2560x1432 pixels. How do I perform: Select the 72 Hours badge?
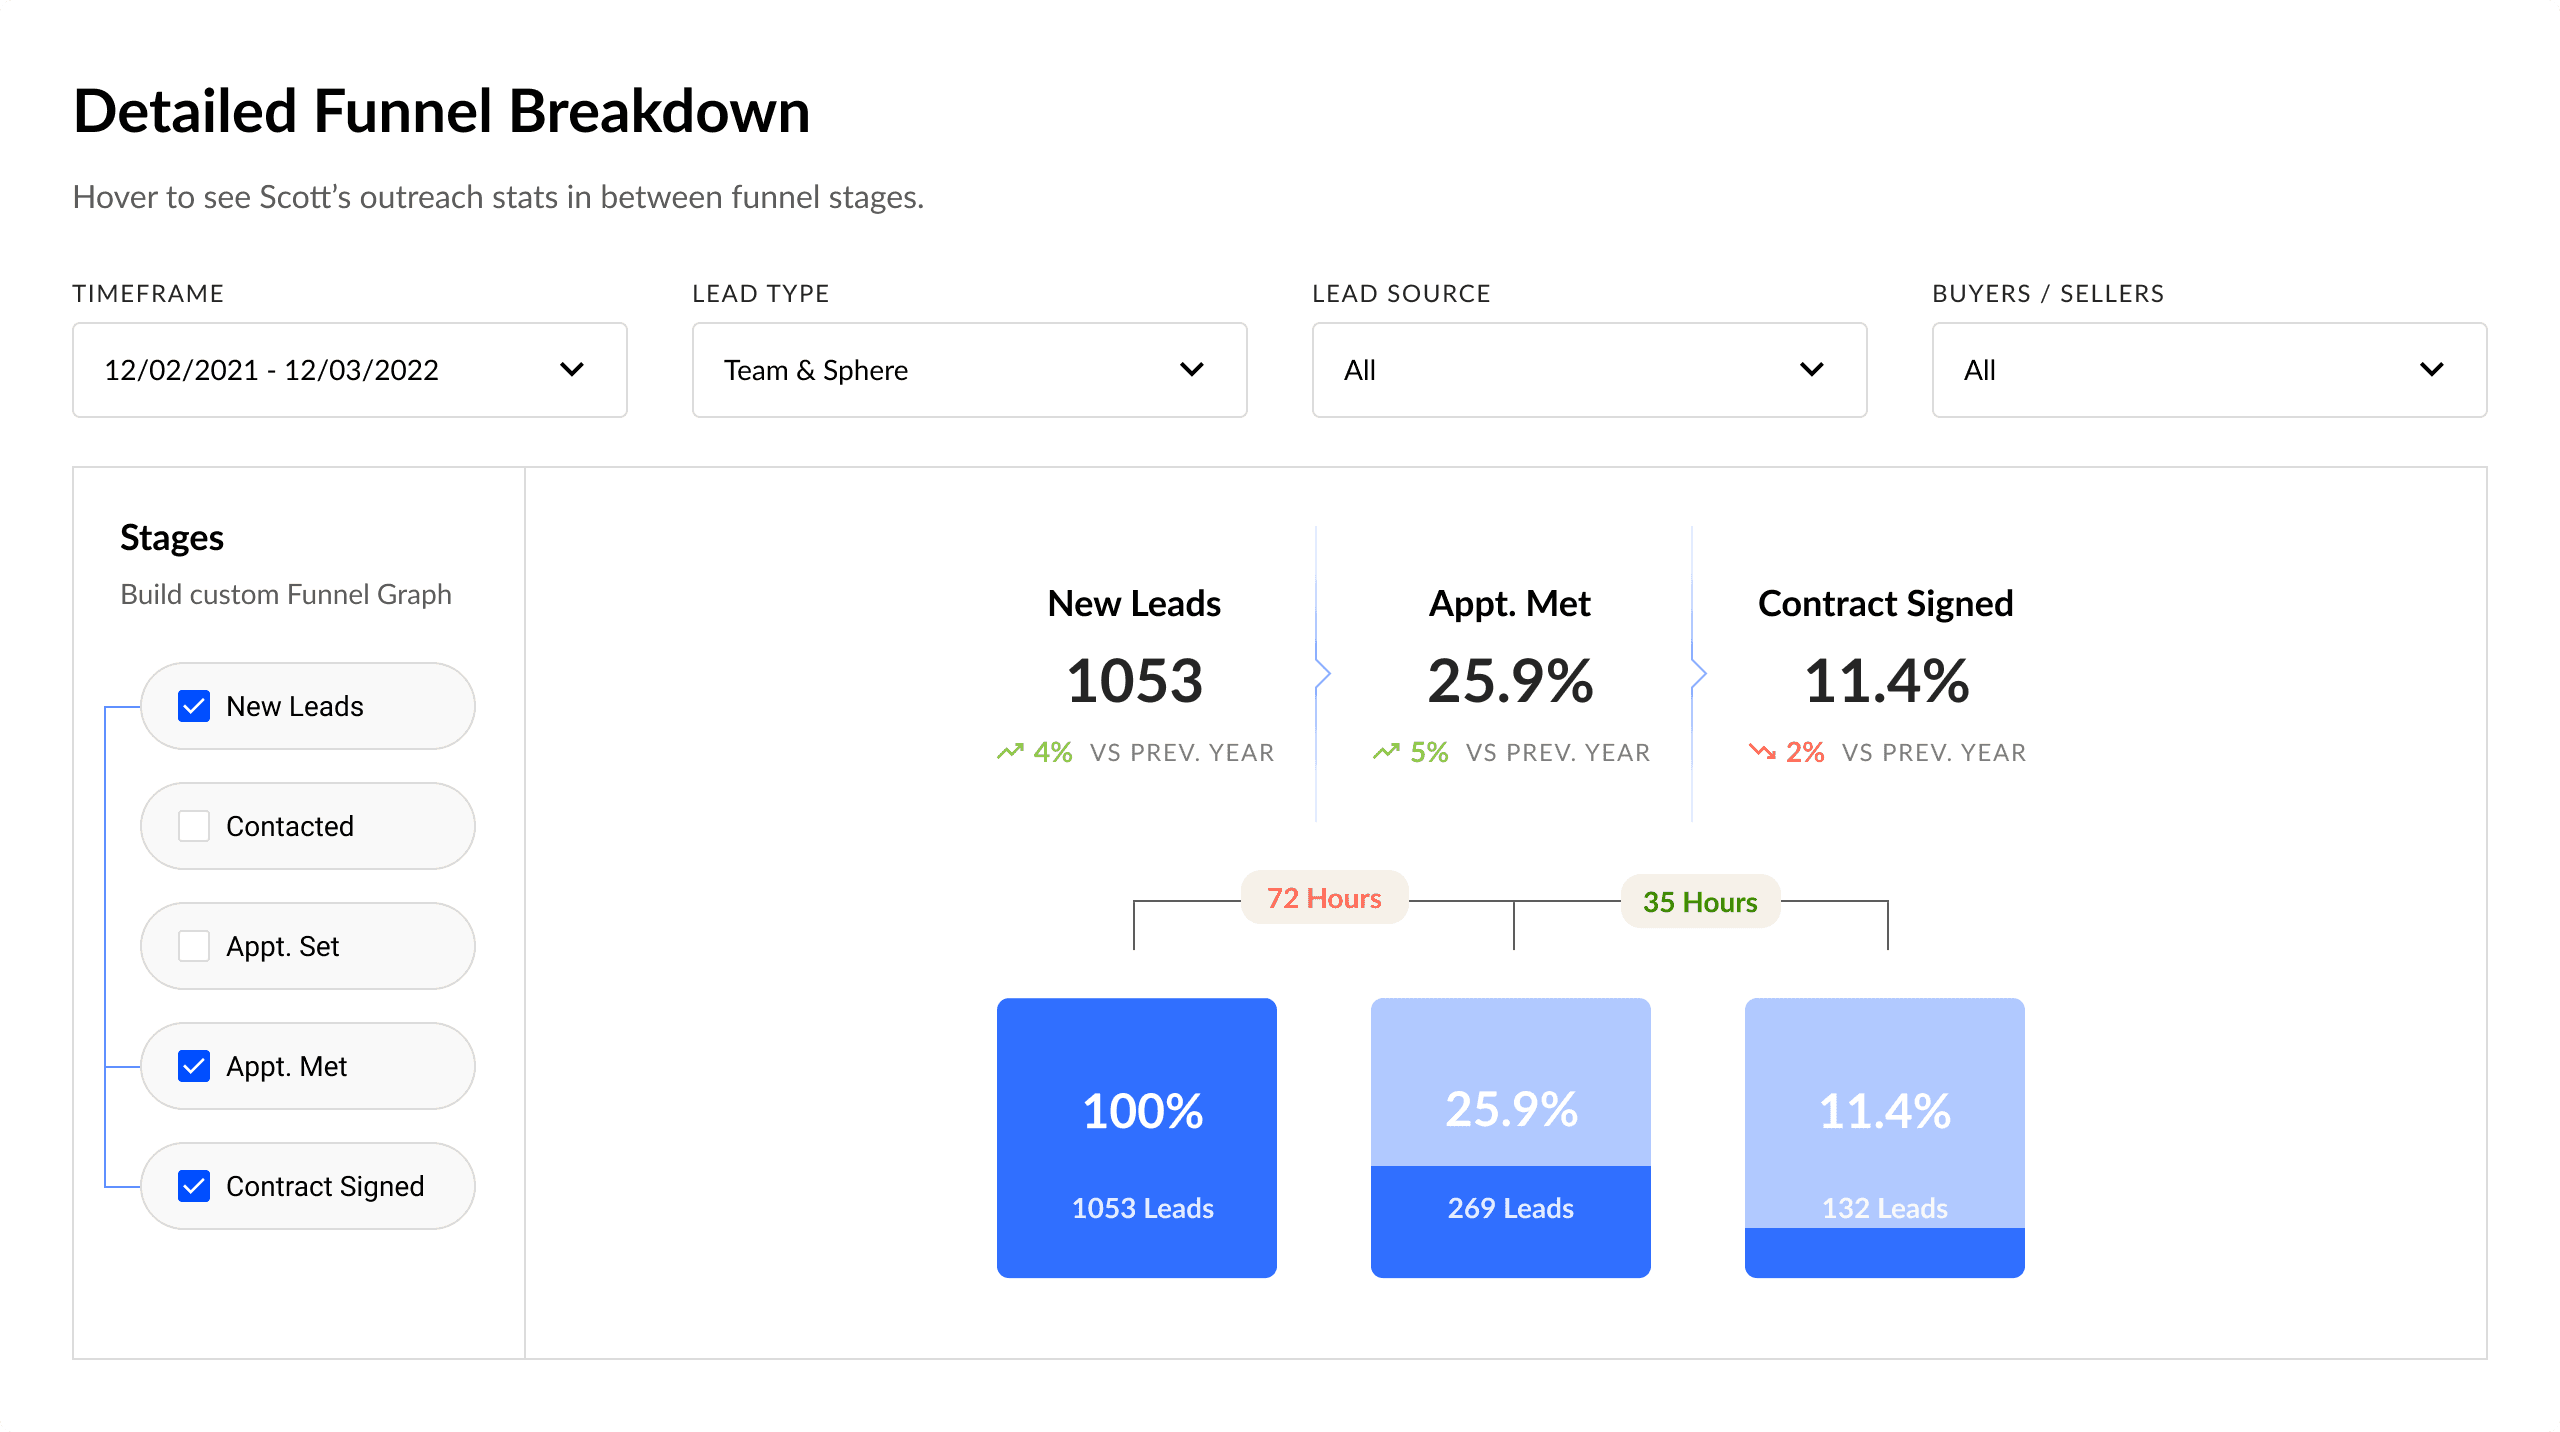pos(1324,898)
